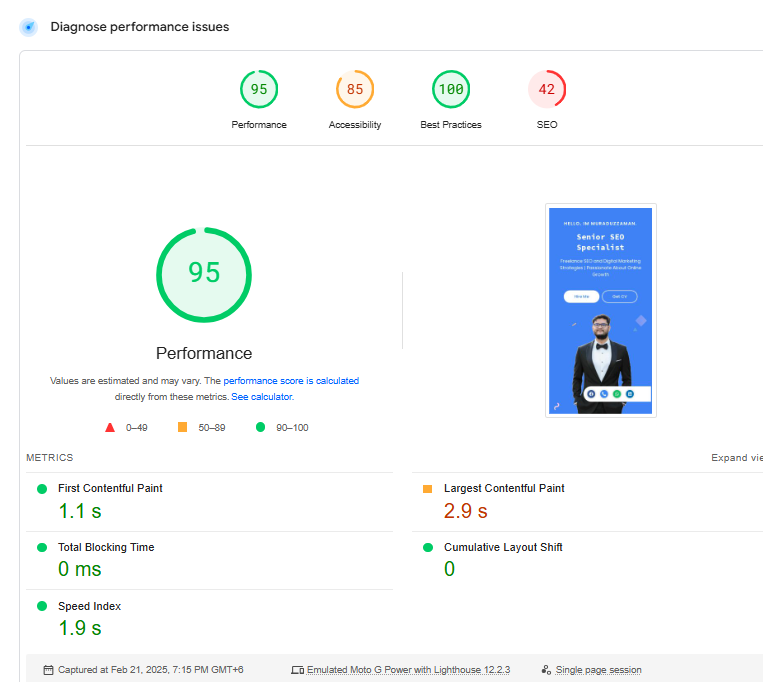Click the device icon beside Emulated Moto G Power
The image size is (763, 682).
(297, 670)
